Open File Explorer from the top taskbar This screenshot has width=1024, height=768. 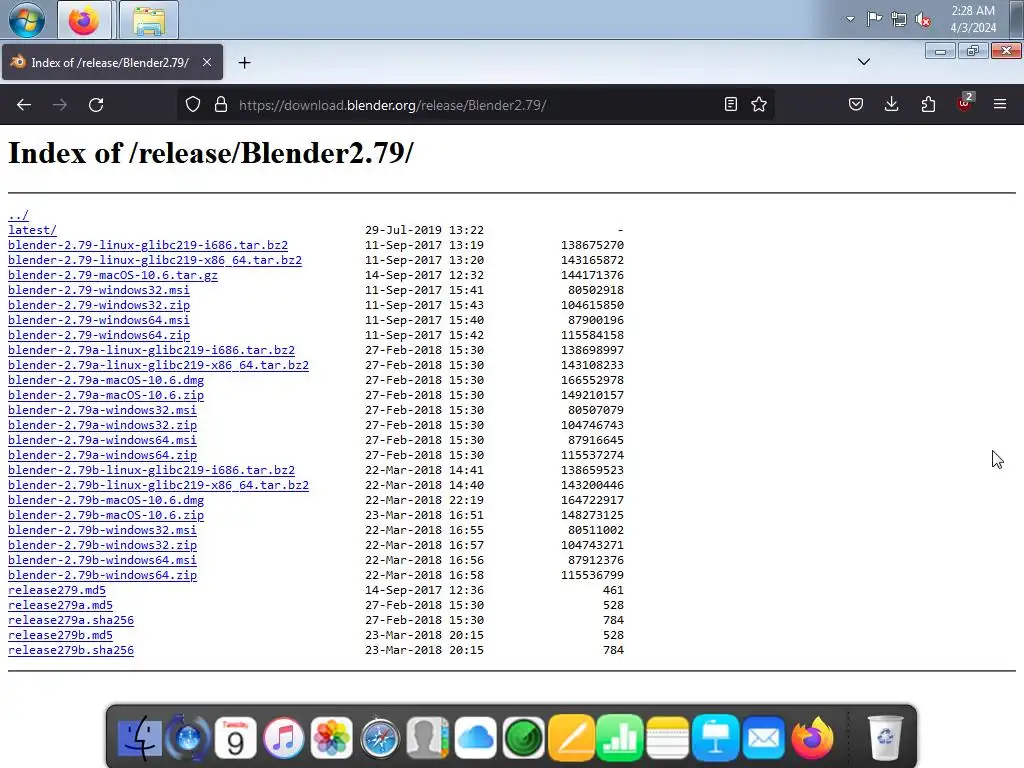pos(149,20)
